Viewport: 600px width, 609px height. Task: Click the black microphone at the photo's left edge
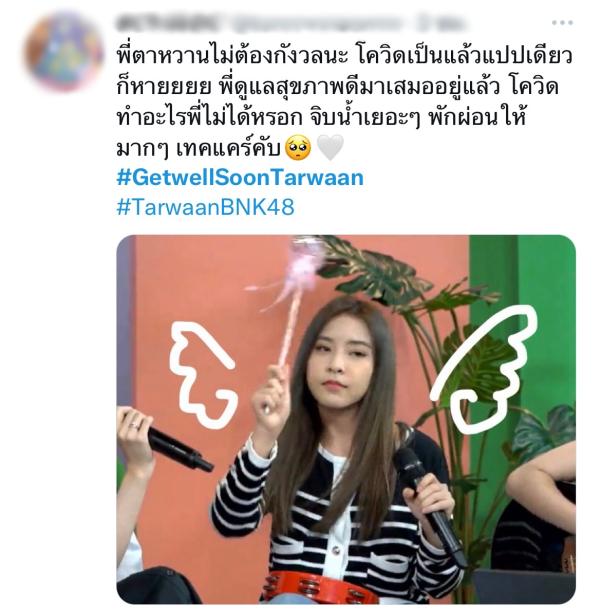(x=177, y=447)
